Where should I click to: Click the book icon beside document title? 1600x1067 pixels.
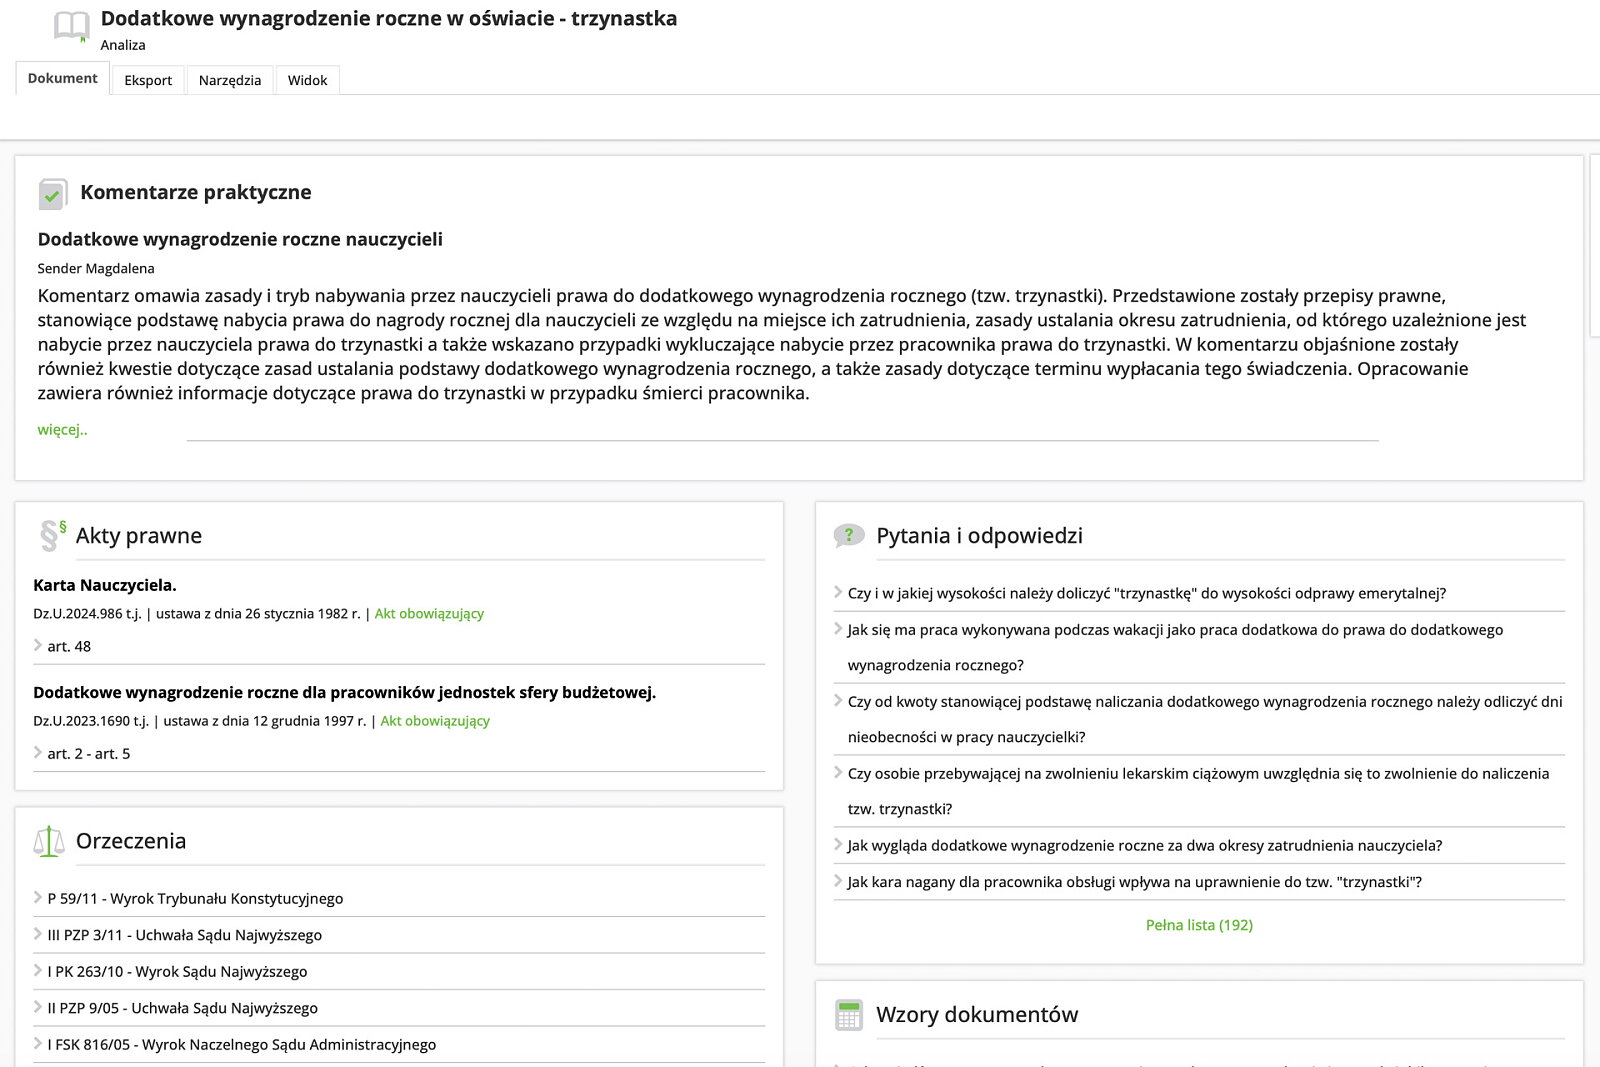click(x=71, y=26)
